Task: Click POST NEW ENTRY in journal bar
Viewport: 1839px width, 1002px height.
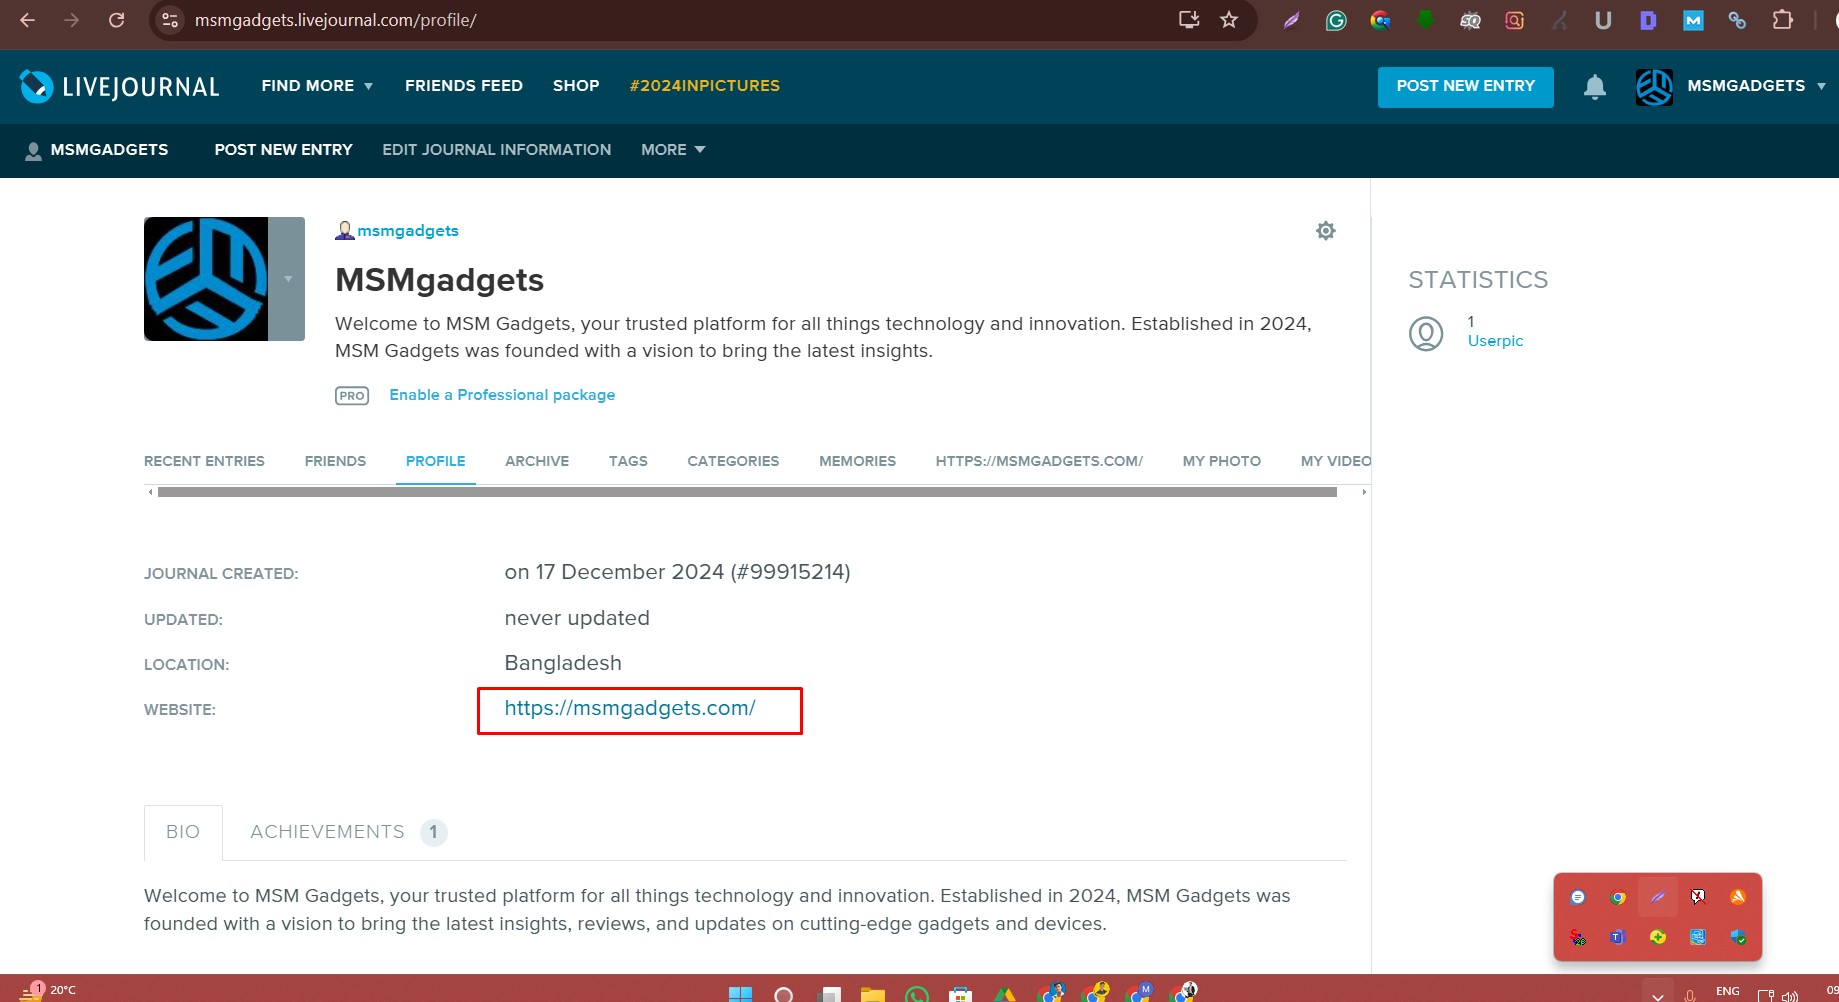Action: point(283,150)
